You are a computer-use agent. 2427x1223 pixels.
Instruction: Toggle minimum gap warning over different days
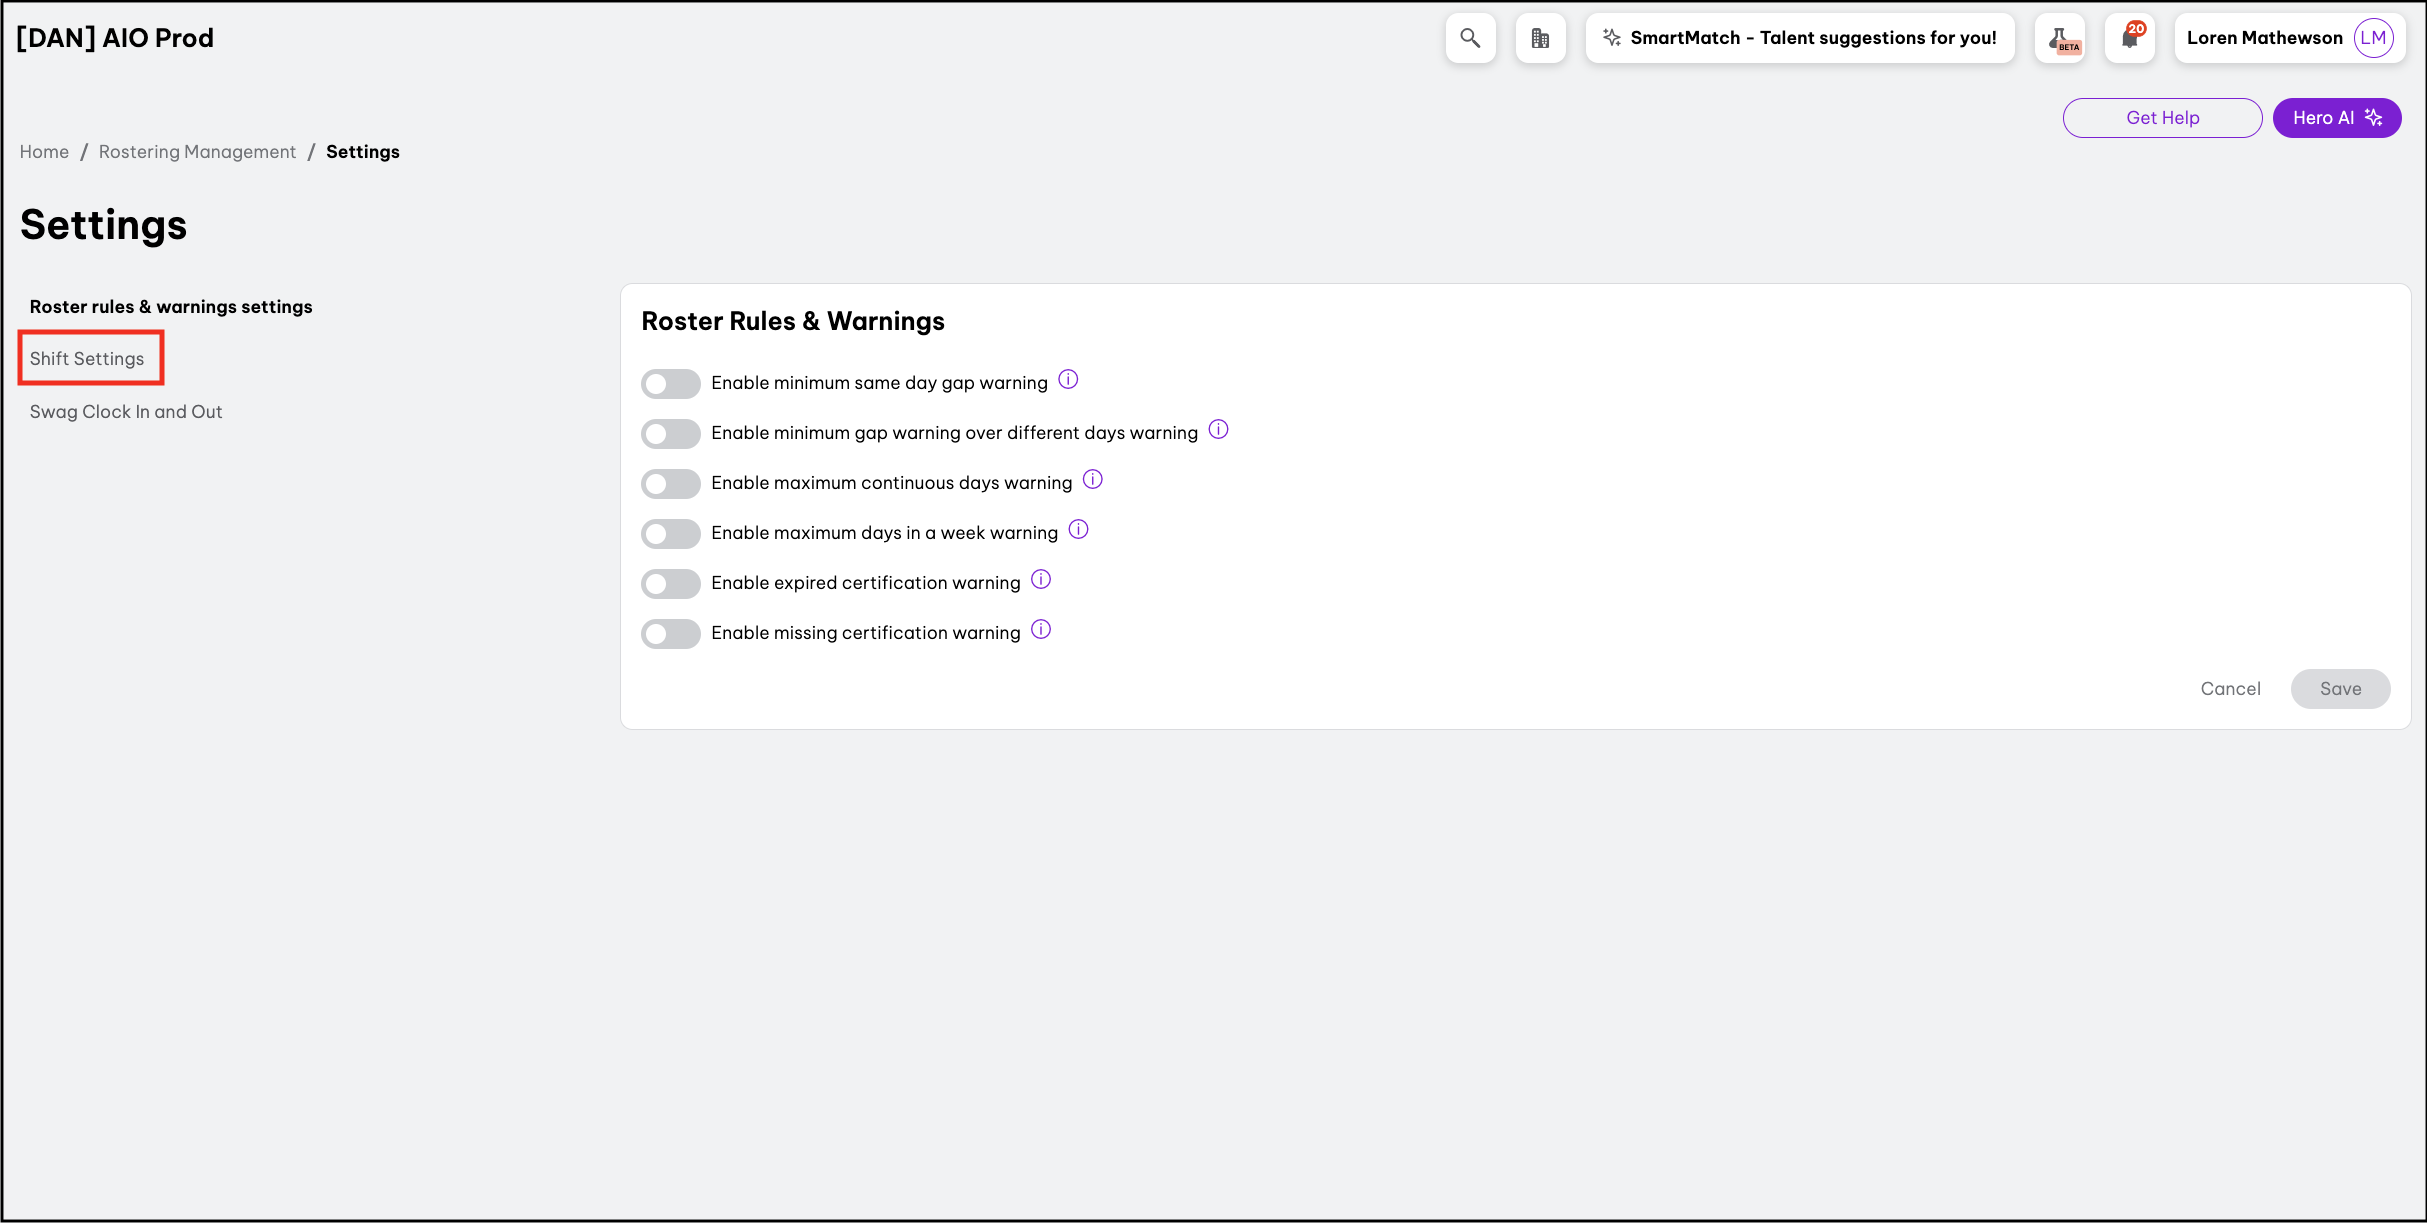pos(670,433)
